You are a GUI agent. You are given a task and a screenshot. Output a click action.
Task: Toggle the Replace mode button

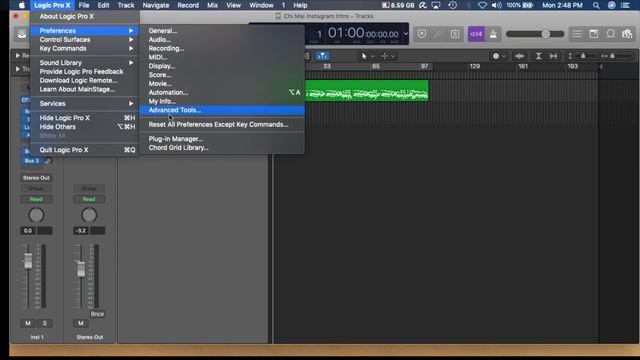click(422, 34)
